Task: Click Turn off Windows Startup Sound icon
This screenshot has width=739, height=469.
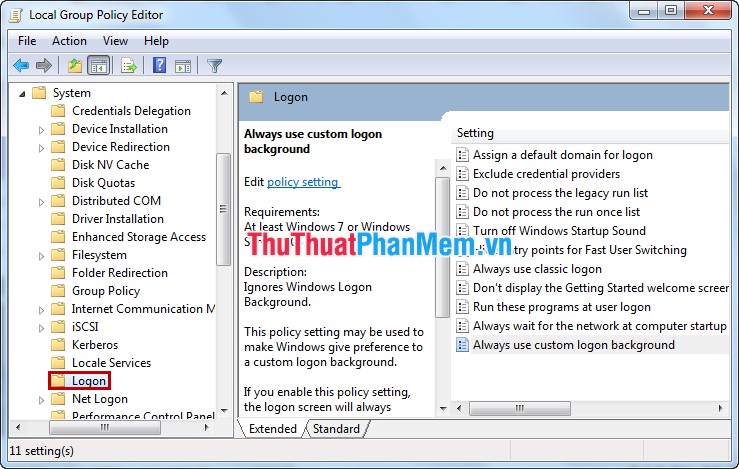Action: pyautogui.click(x=462, y=230)
